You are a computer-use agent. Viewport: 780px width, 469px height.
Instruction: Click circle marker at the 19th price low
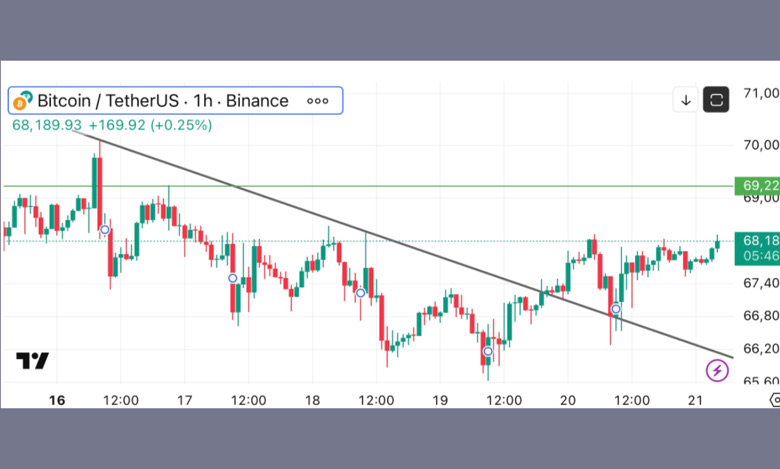tap(487, 351)
